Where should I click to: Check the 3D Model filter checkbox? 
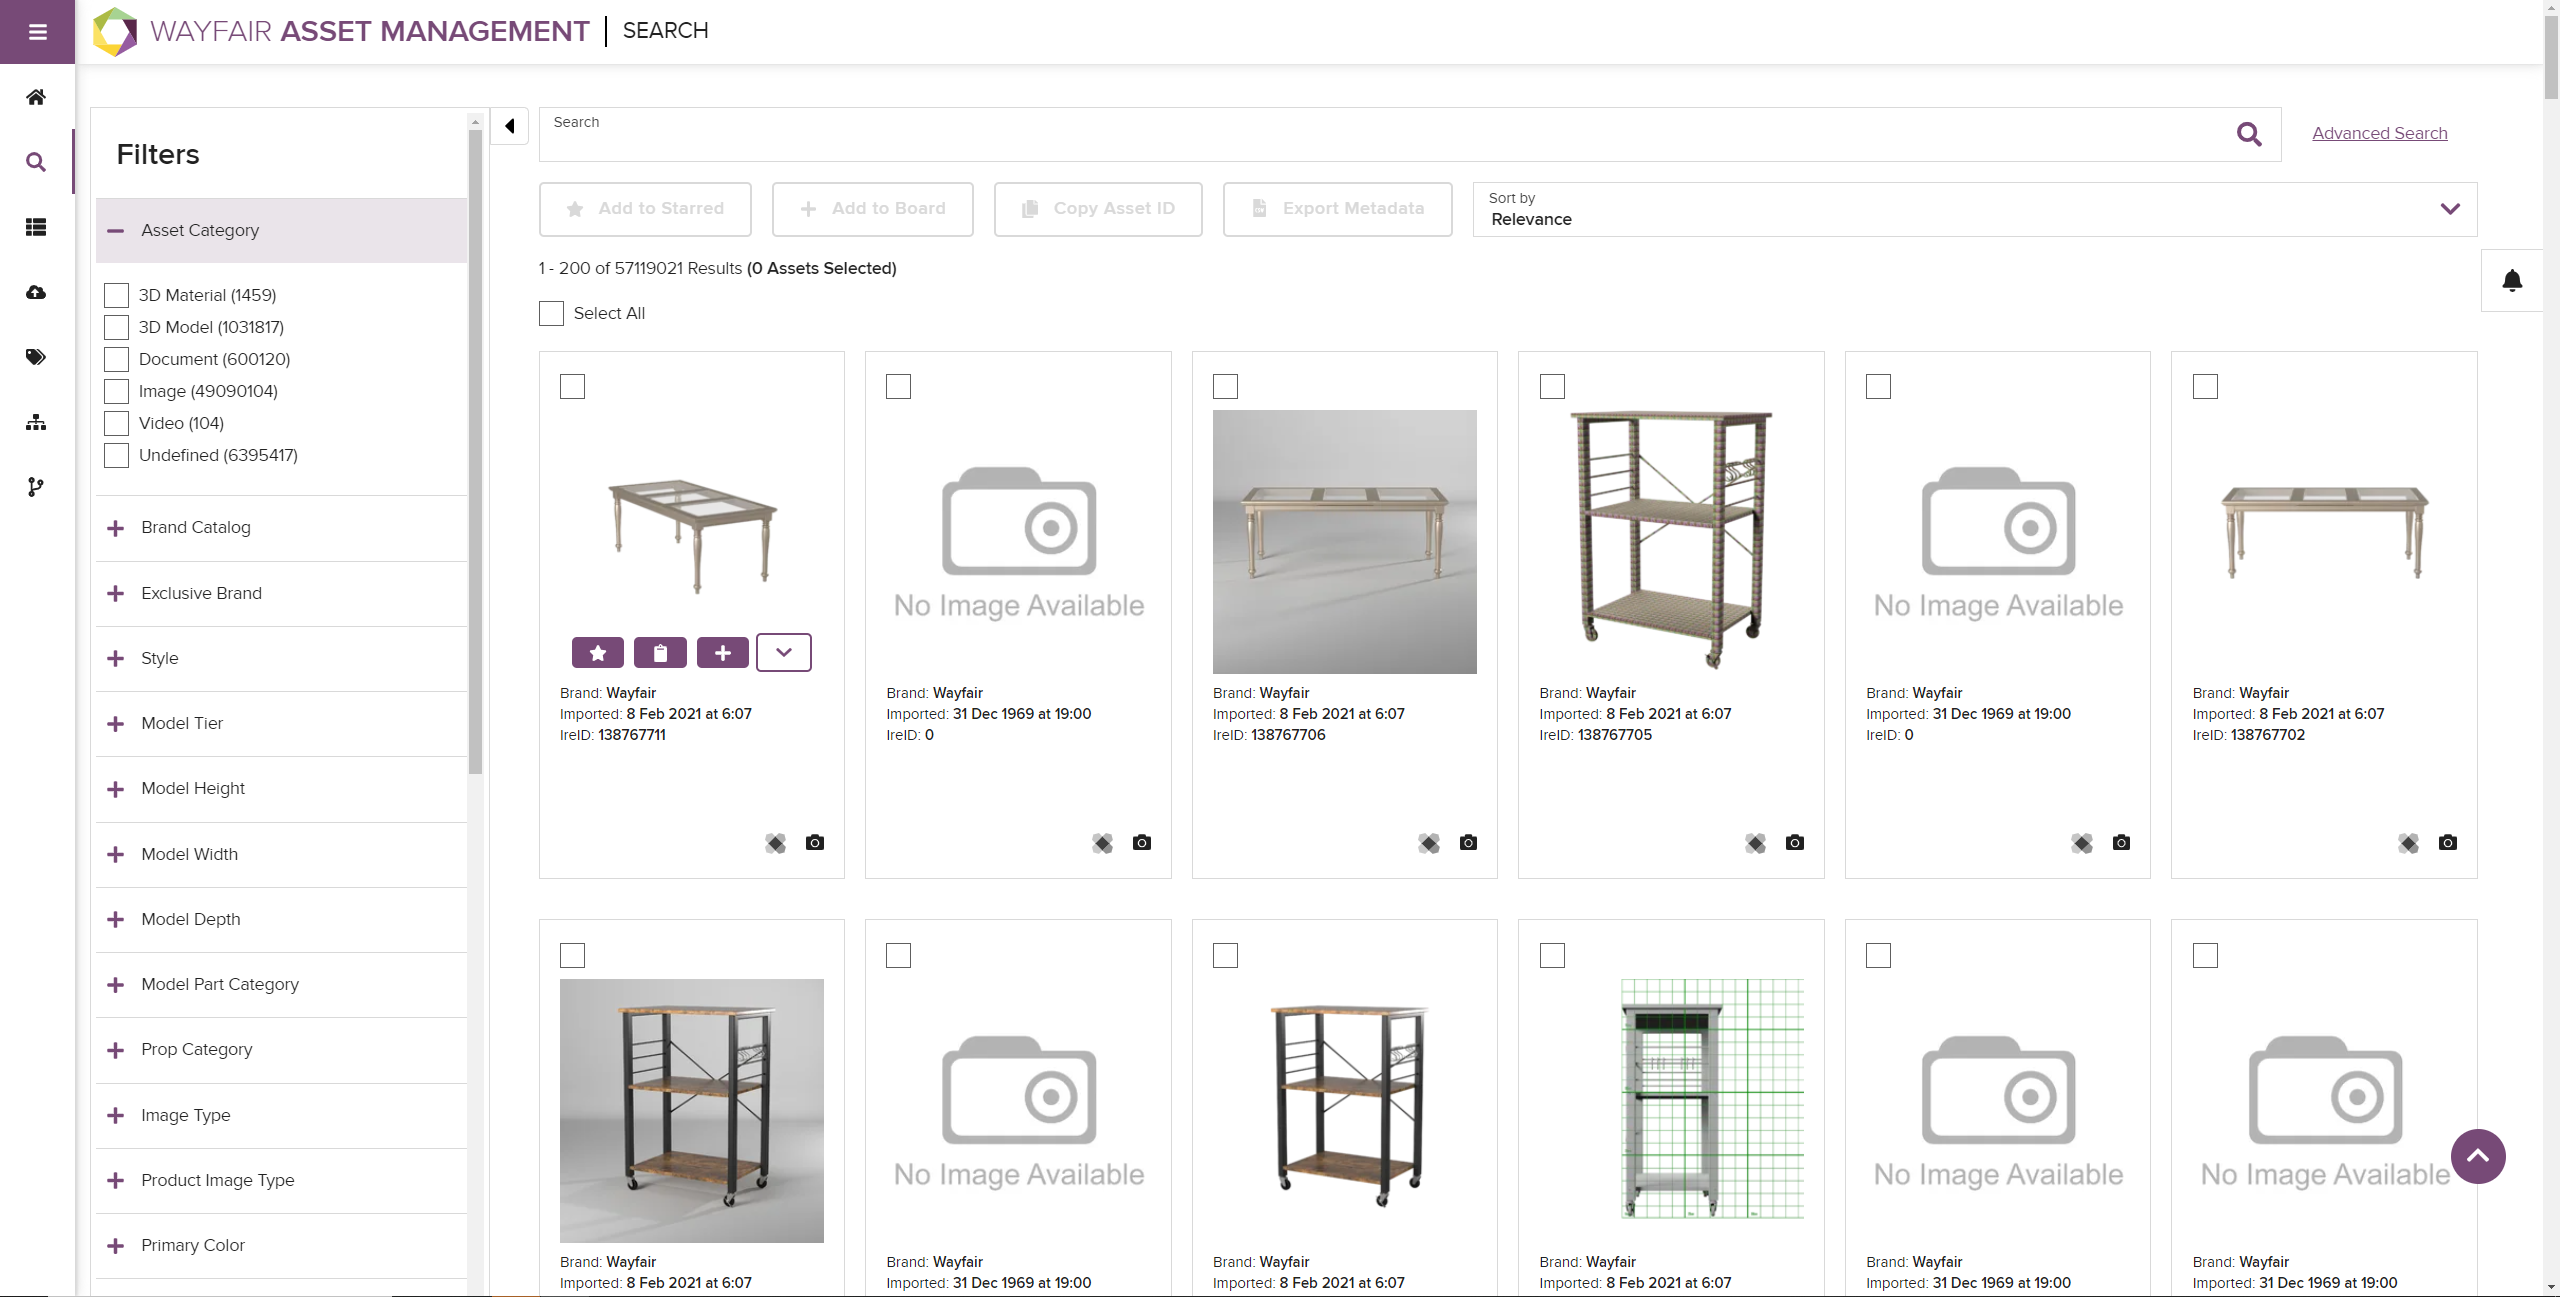(117, 327)
